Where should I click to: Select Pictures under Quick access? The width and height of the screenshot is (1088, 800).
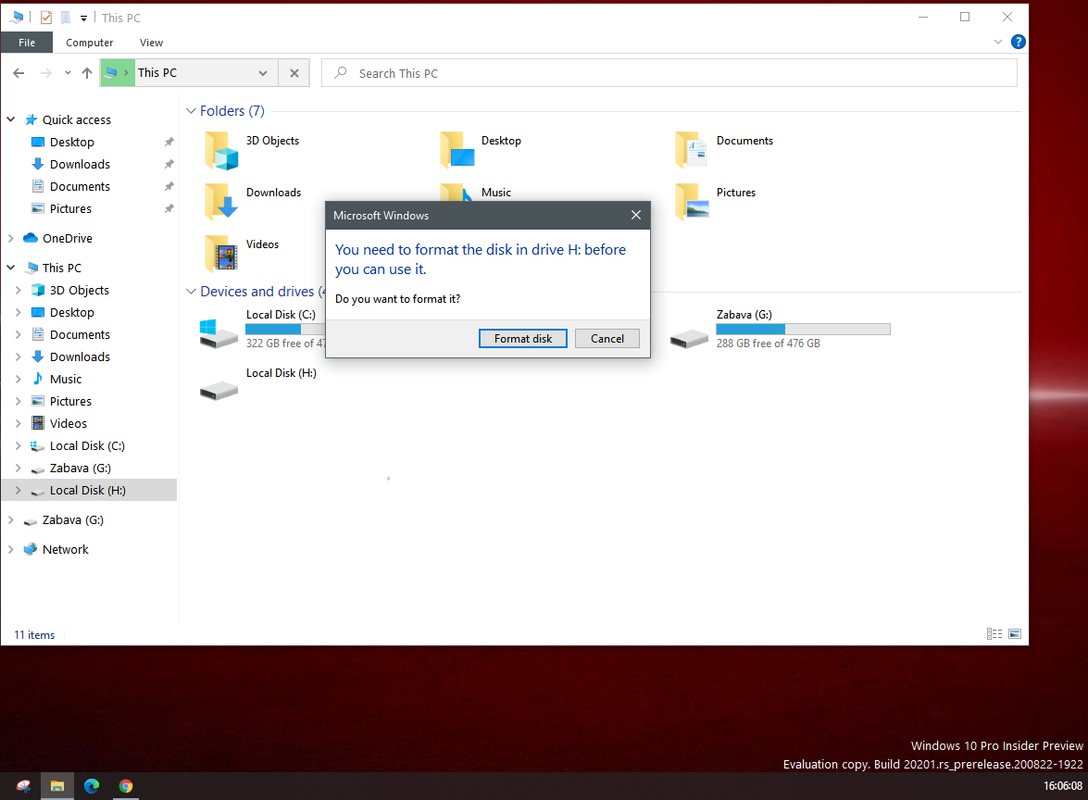coord(70,208)
